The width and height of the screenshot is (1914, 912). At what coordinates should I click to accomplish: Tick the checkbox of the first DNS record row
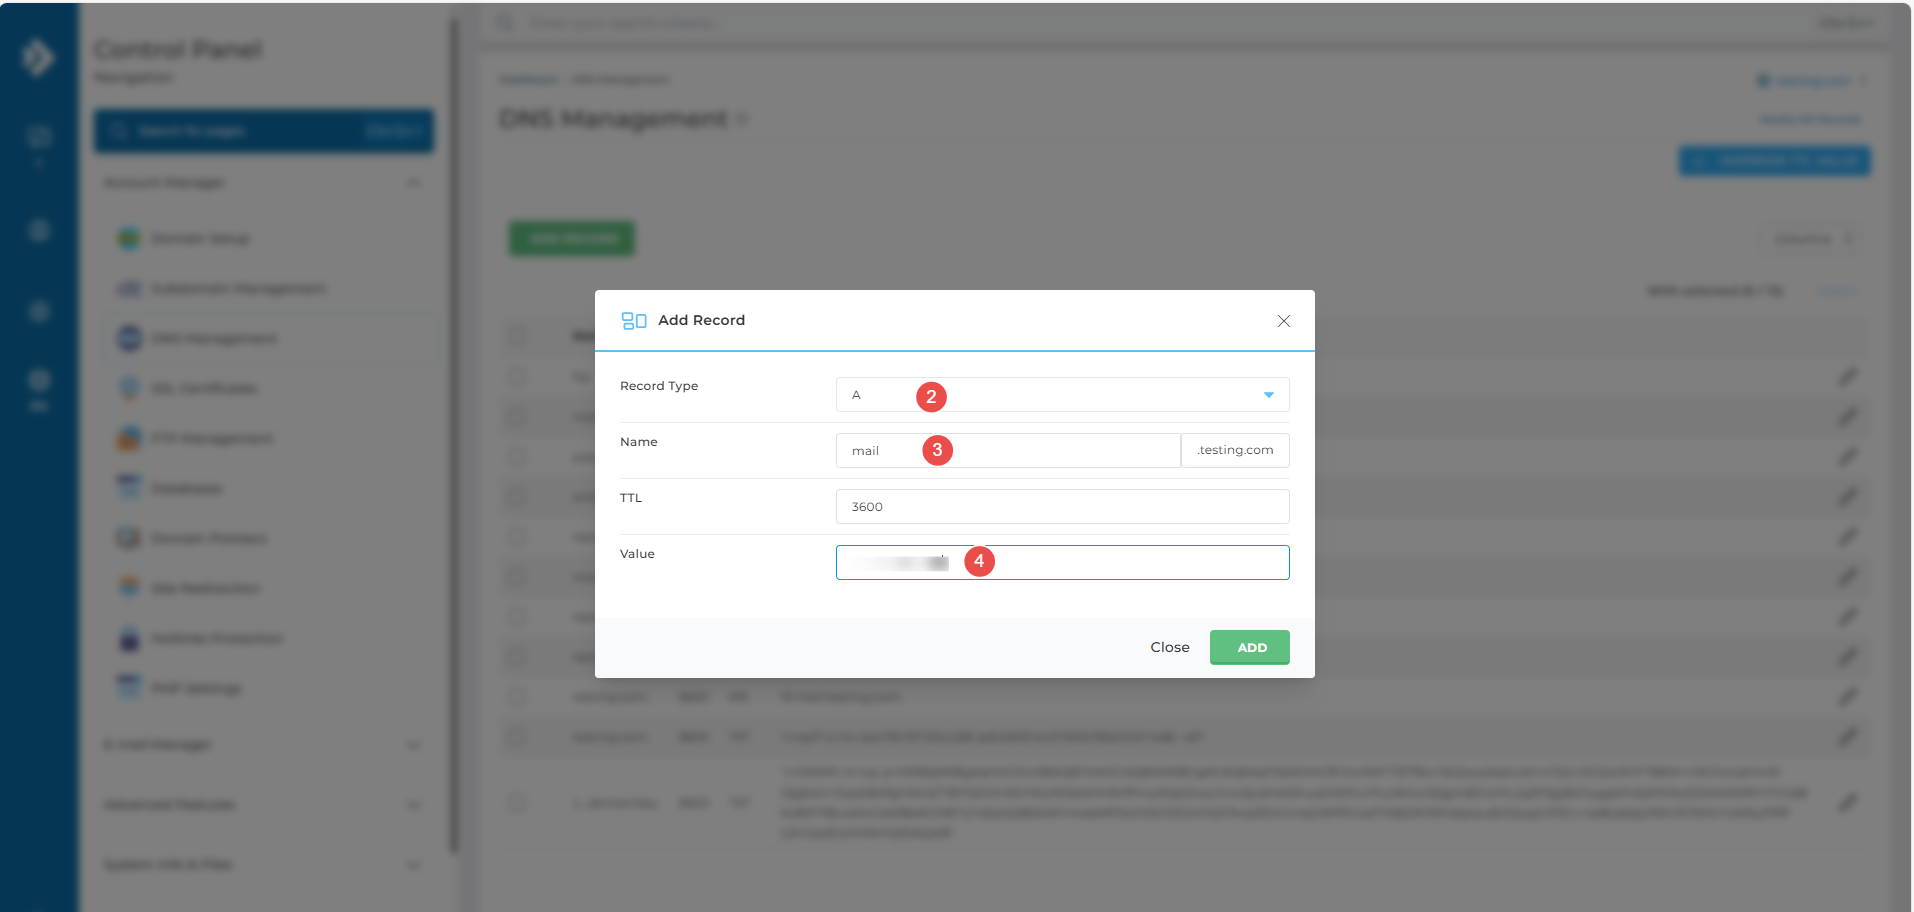click(x=517, y=377)
